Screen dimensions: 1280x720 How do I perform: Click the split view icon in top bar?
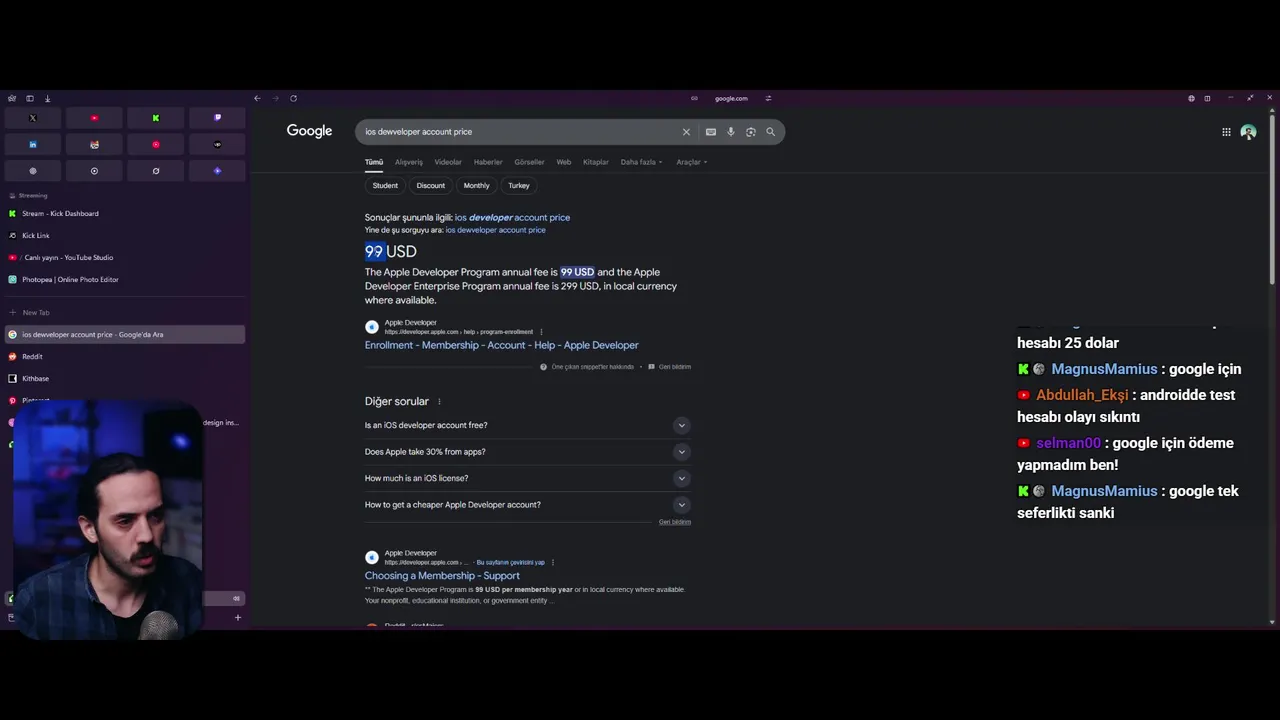1207,98
